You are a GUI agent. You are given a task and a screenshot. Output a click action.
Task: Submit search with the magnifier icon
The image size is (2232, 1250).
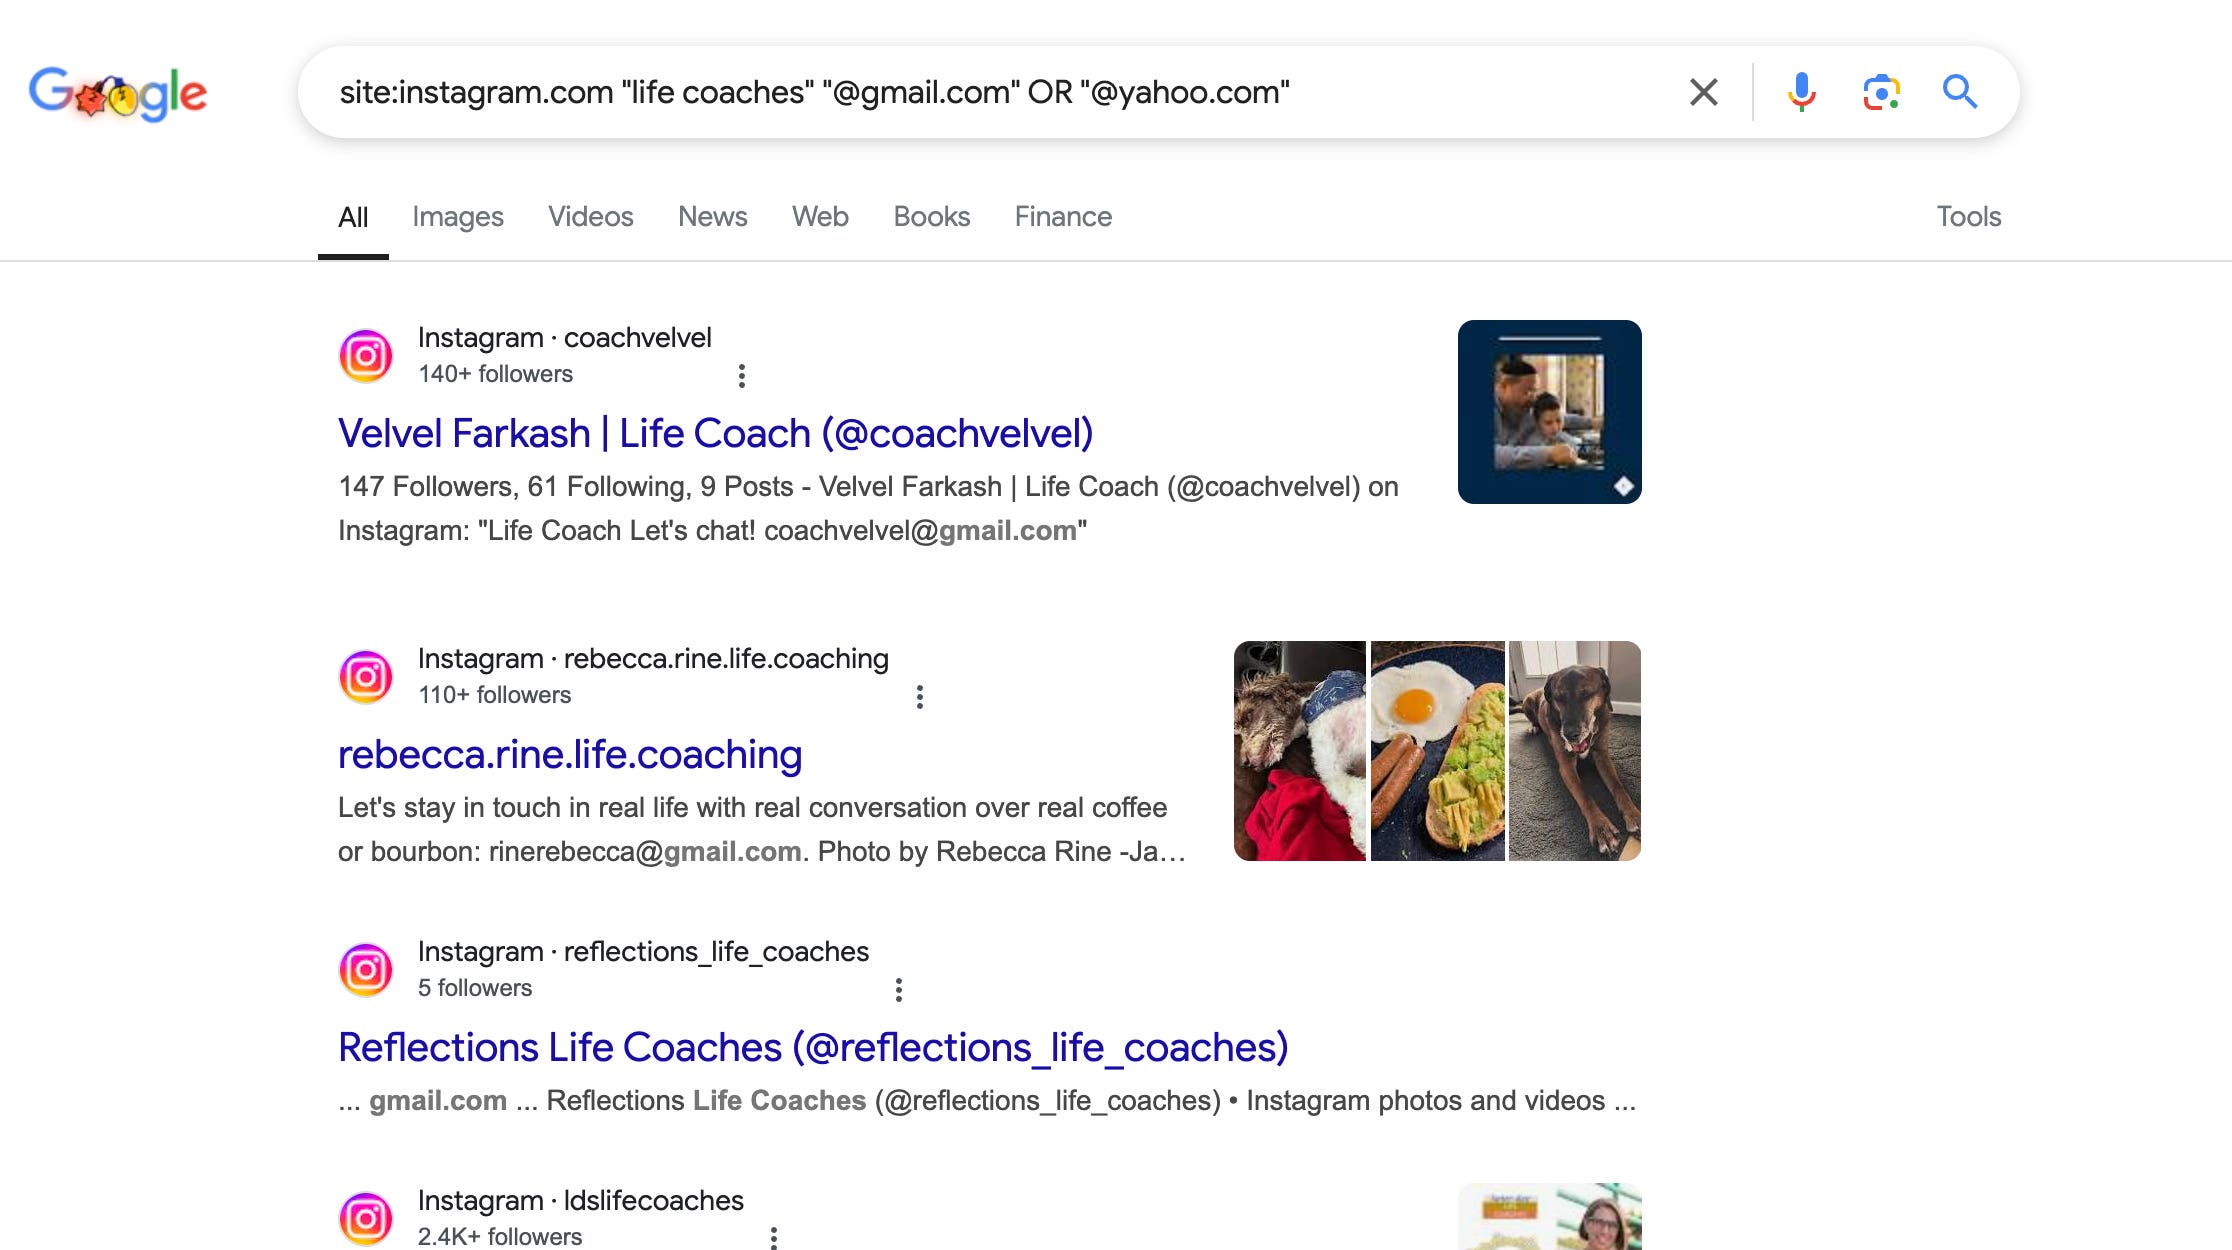click(1960, 92)
